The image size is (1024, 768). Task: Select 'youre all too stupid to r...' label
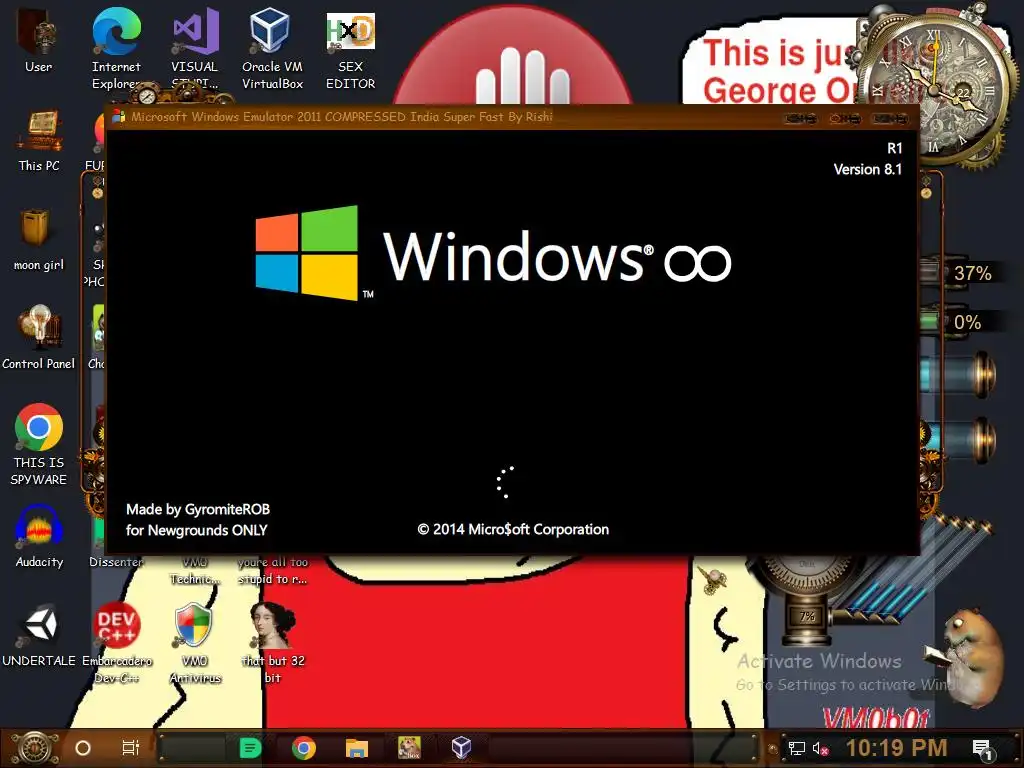coord(273,570)
